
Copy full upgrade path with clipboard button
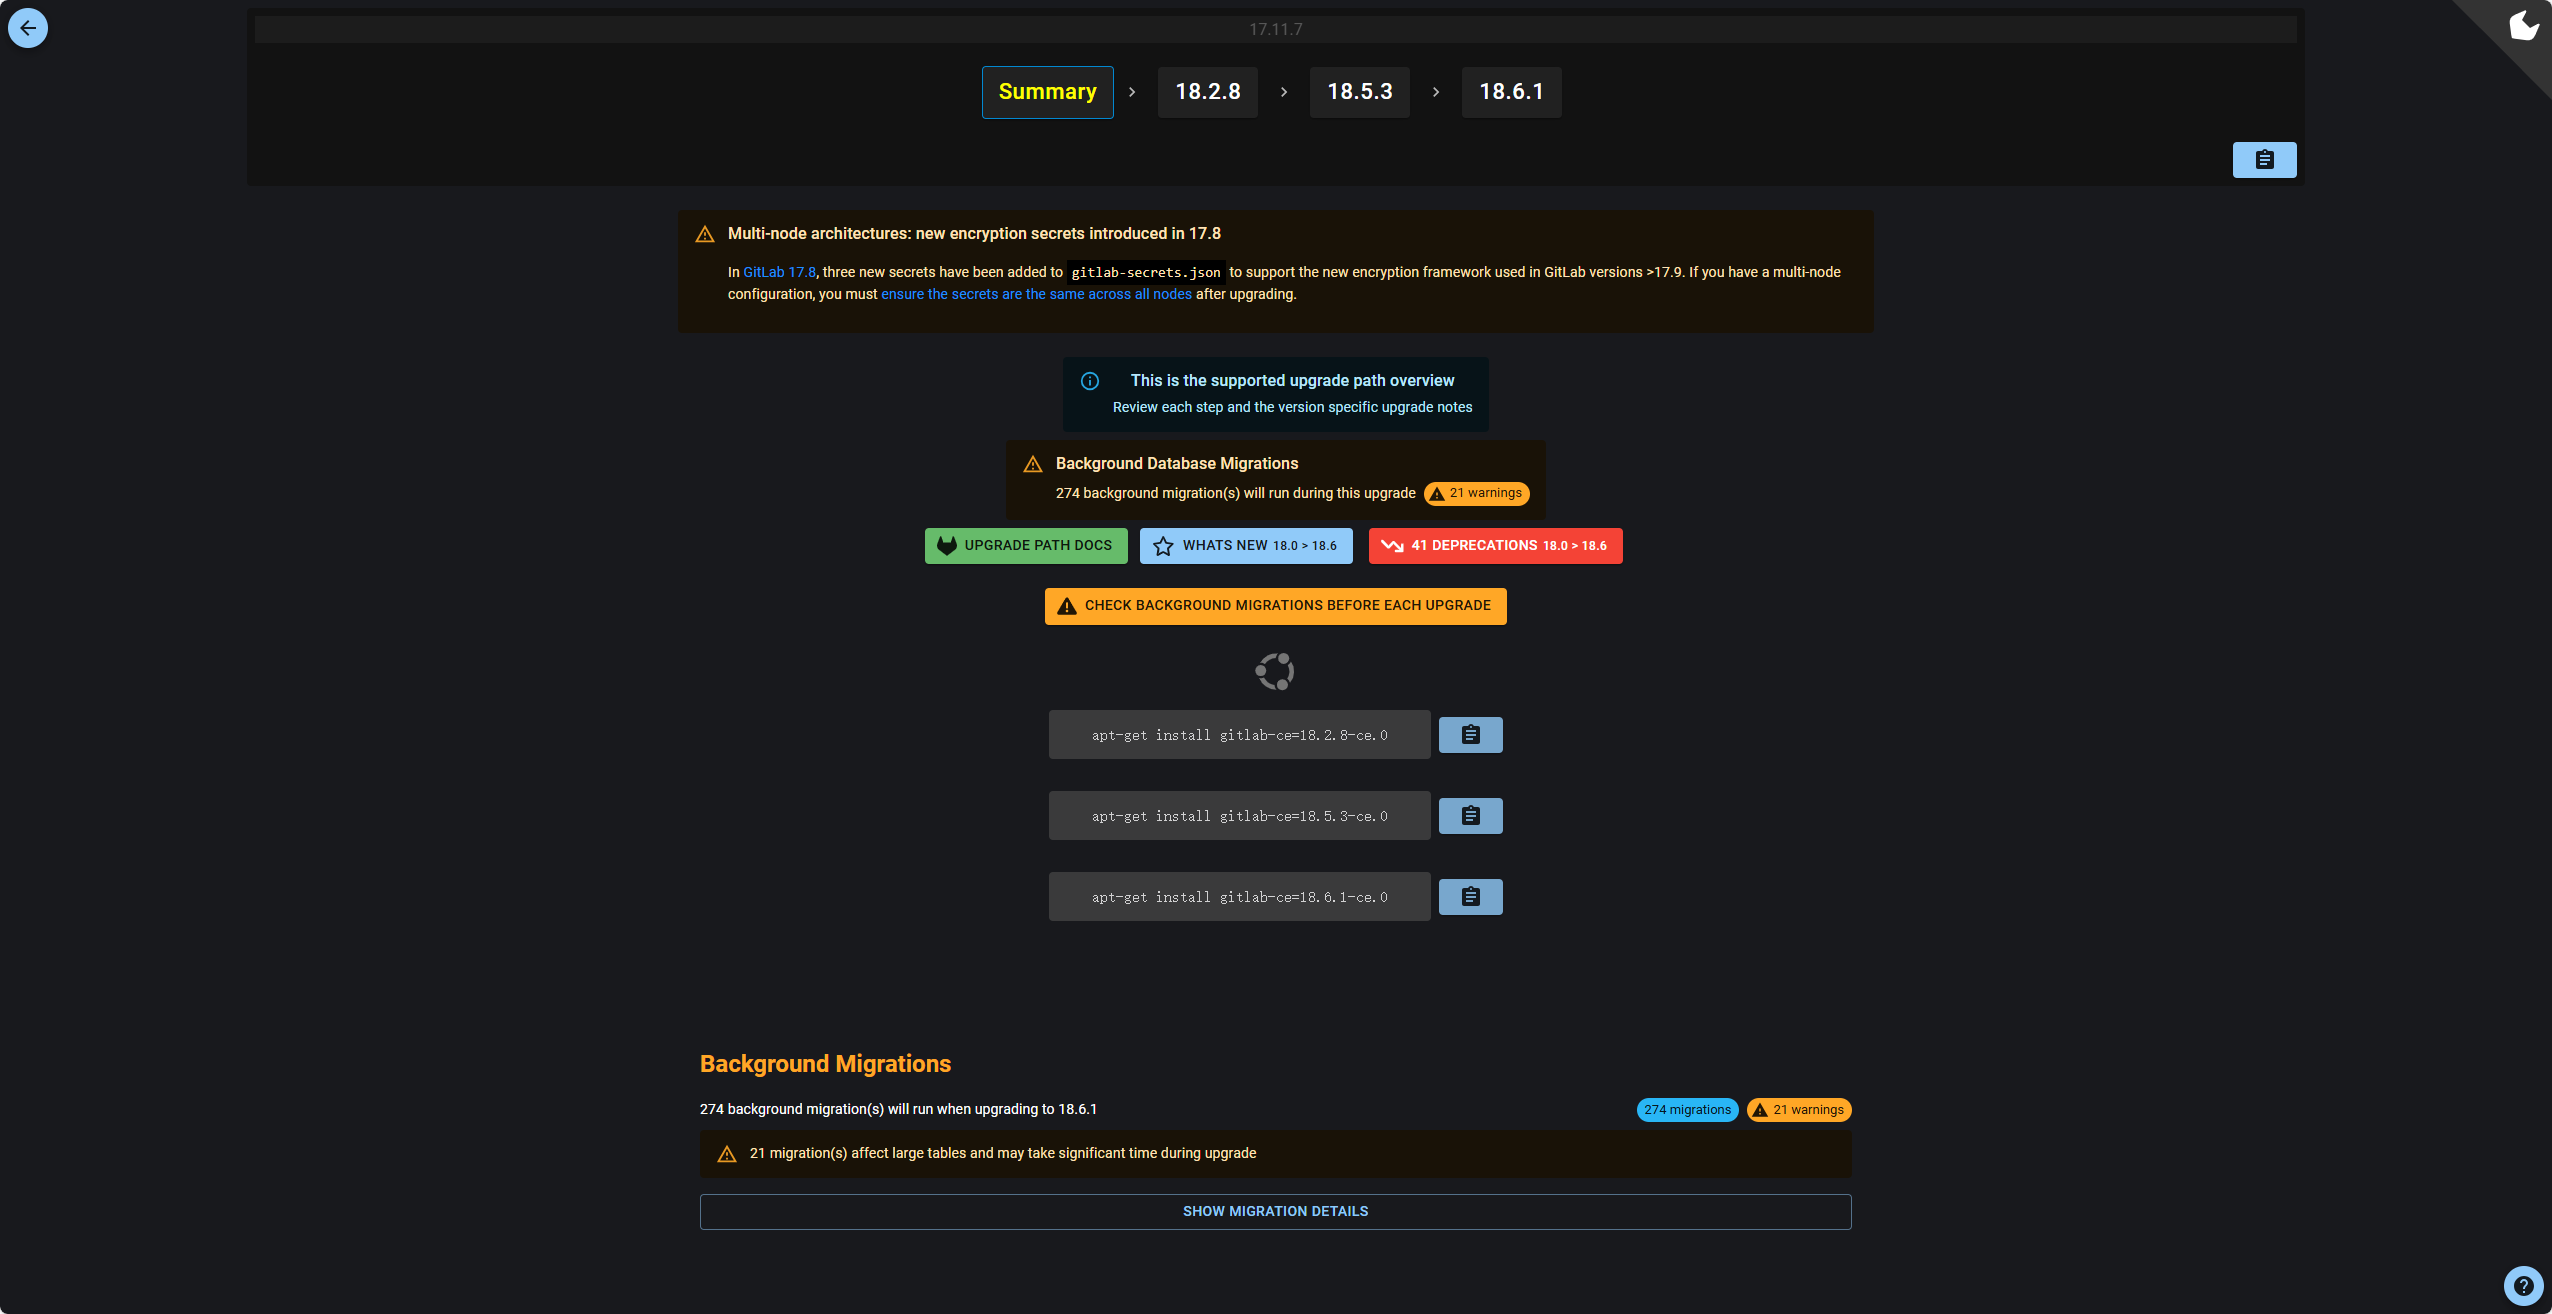(2264, 160)
